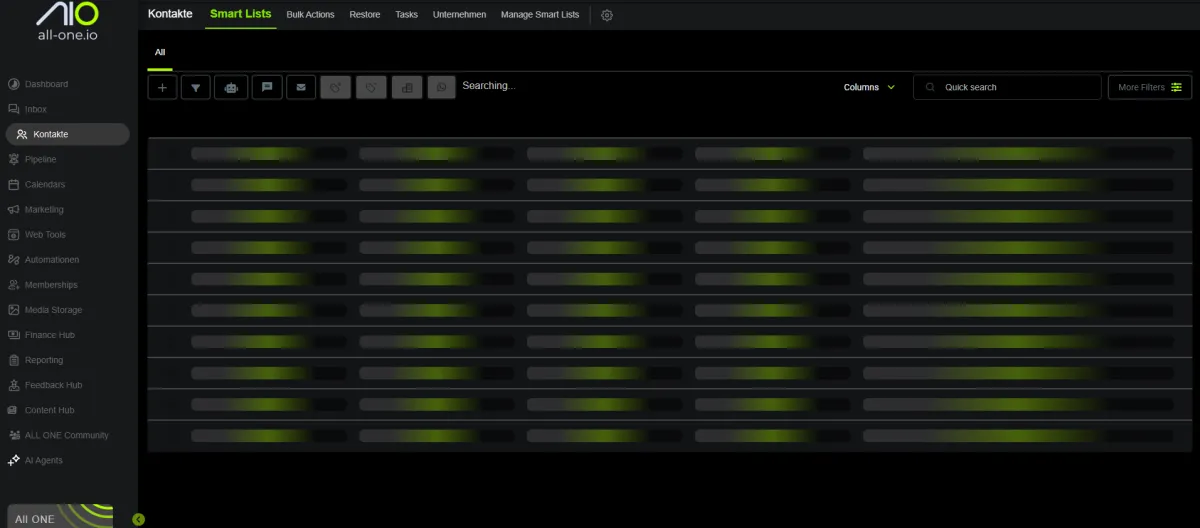This screenshot has width=1200, height=528.
Task: Collapse the sidebar with green arrow
Action: [138, 519]
